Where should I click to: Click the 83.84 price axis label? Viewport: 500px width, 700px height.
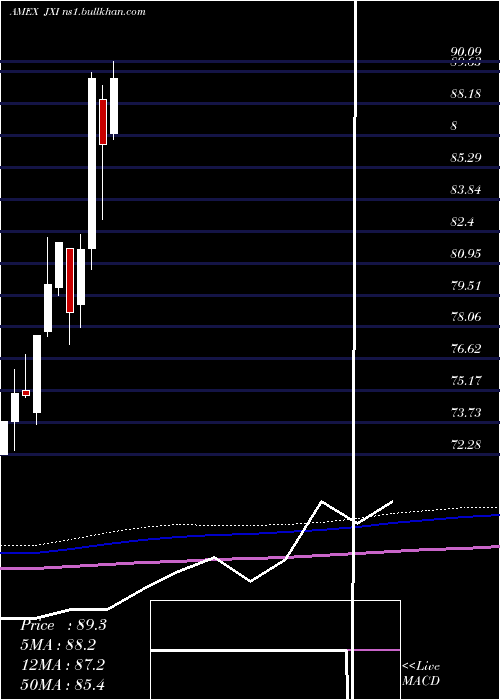tap(466, 190)
